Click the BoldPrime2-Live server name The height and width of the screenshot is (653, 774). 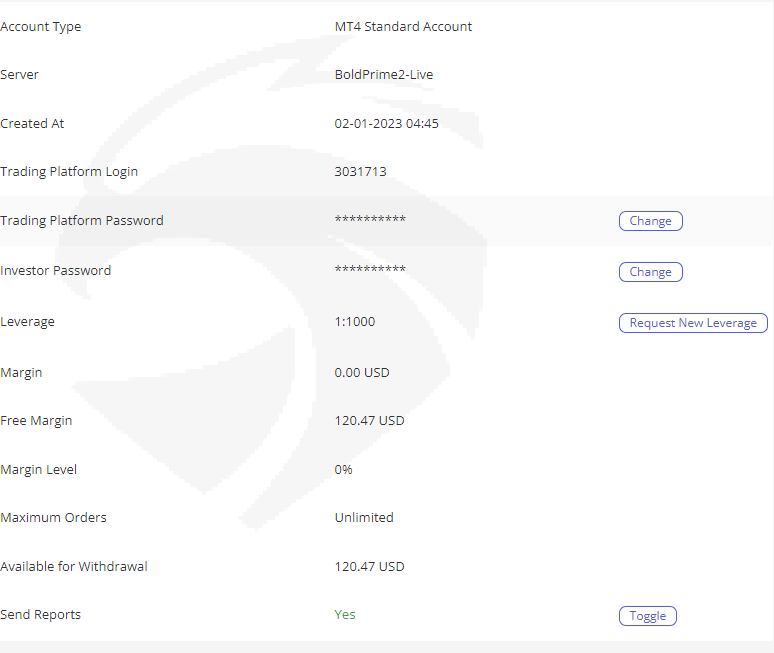[383, 75]
